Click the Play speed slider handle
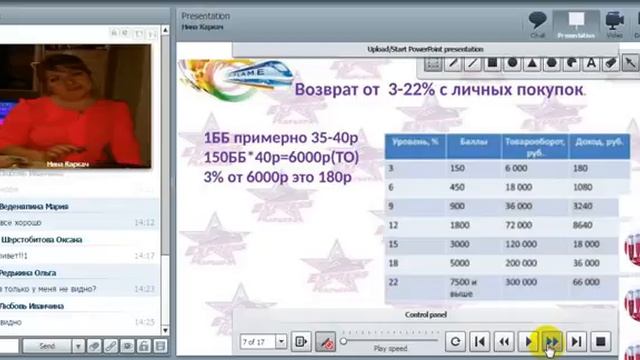640x360 pixels. click(344, 341)
